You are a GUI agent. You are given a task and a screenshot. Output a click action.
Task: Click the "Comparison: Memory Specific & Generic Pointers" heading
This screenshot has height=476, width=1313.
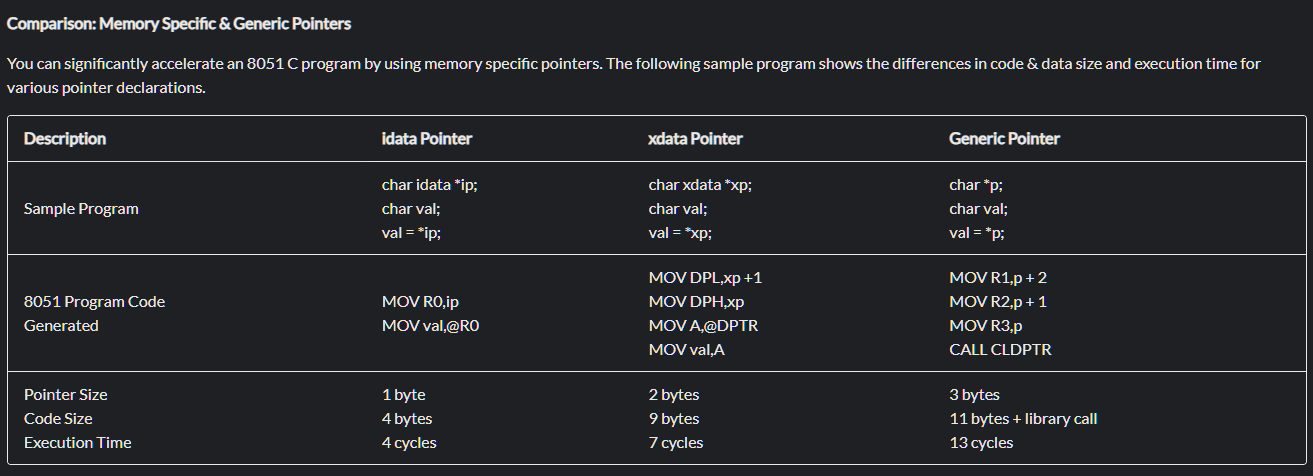(x=179, y=23)
